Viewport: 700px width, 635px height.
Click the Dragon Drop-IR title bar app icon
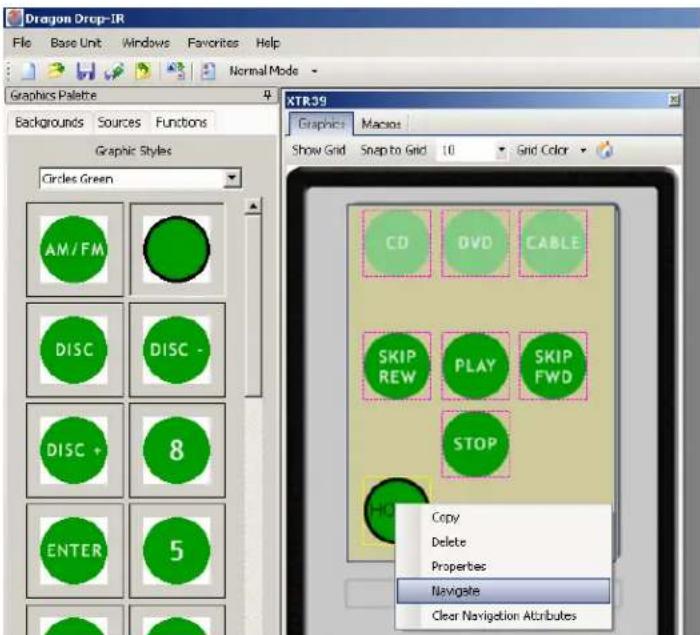coord(14,18)
